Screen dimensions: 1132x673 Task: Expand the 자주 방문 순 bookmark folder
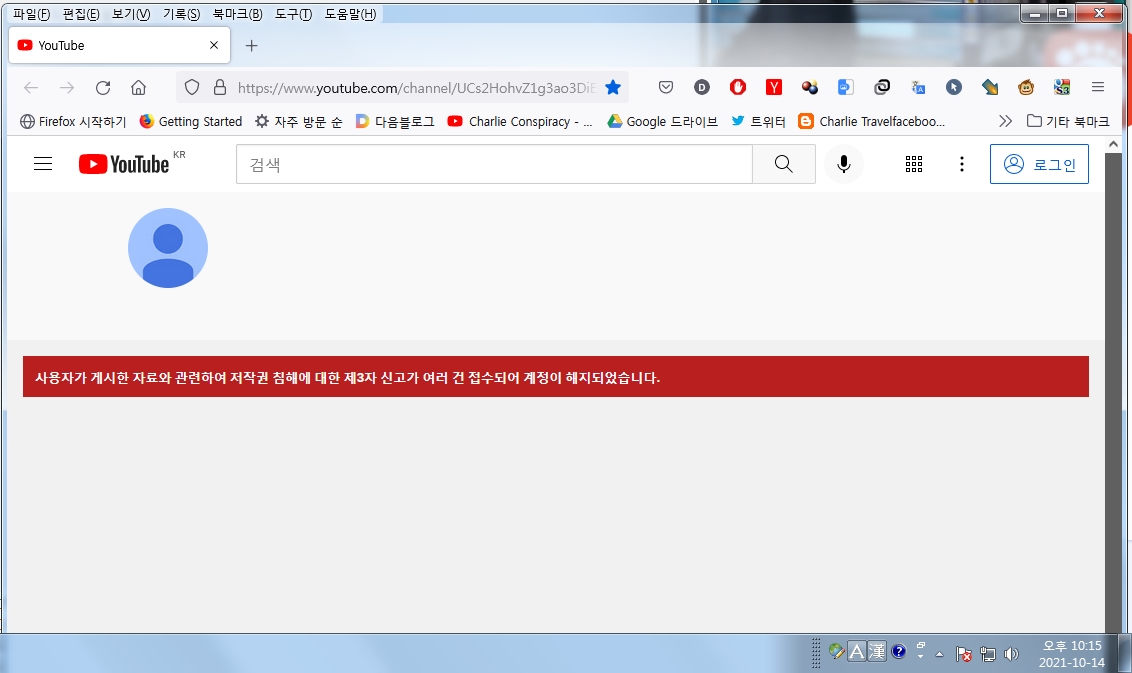point(298,121)
